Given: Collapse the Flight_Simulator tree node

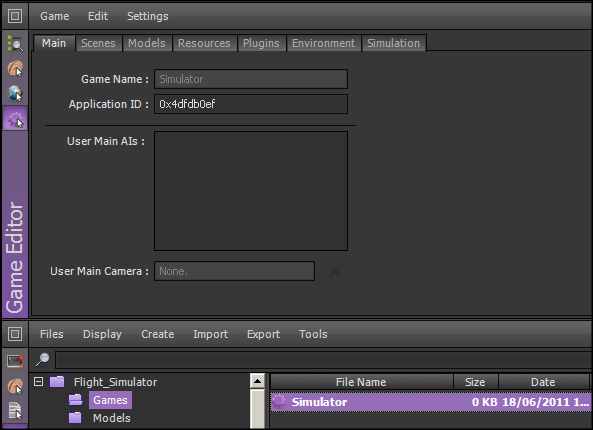Looking at the screenshot, I should (39, 382).
